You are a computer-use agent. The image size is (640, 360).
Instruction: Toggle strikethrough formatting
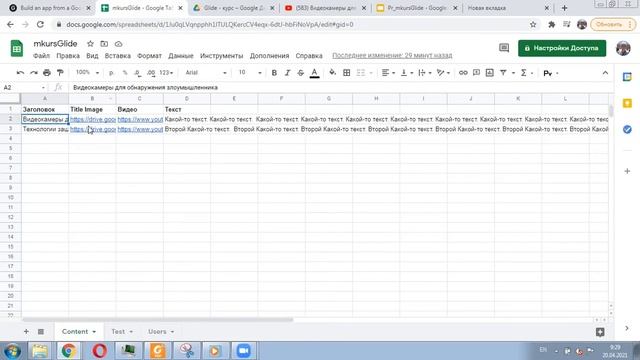tap(301, 73)
